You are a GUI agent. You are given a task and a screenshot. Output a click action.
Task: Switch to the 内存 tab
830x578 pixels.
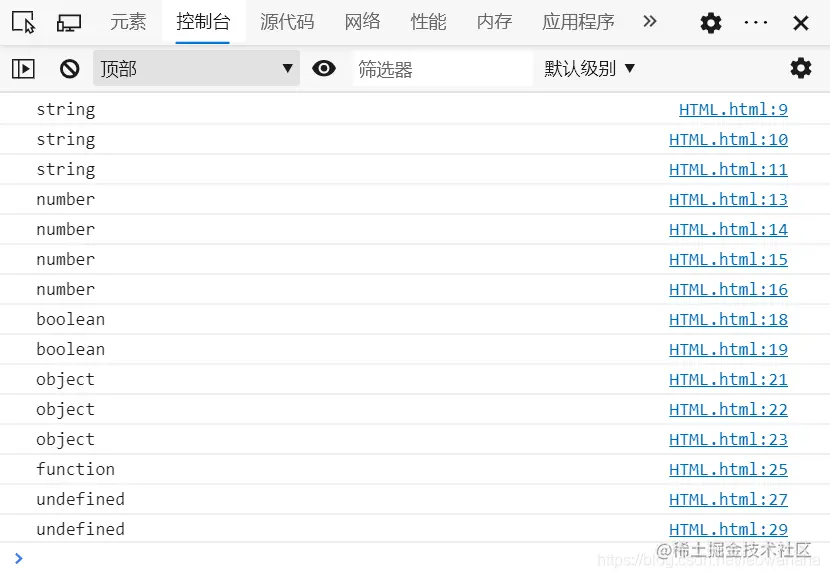(x=494, y=22)
